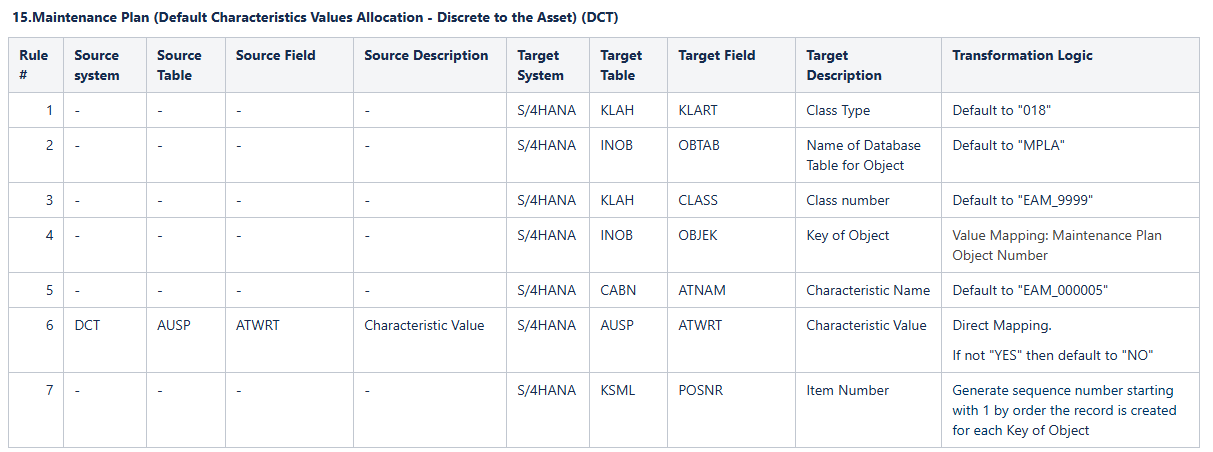The height and width of the screenshot is (452, 1213).
Task: Click the 'Default to "EAM_9999"' cell
Action: pos(1022,200)
